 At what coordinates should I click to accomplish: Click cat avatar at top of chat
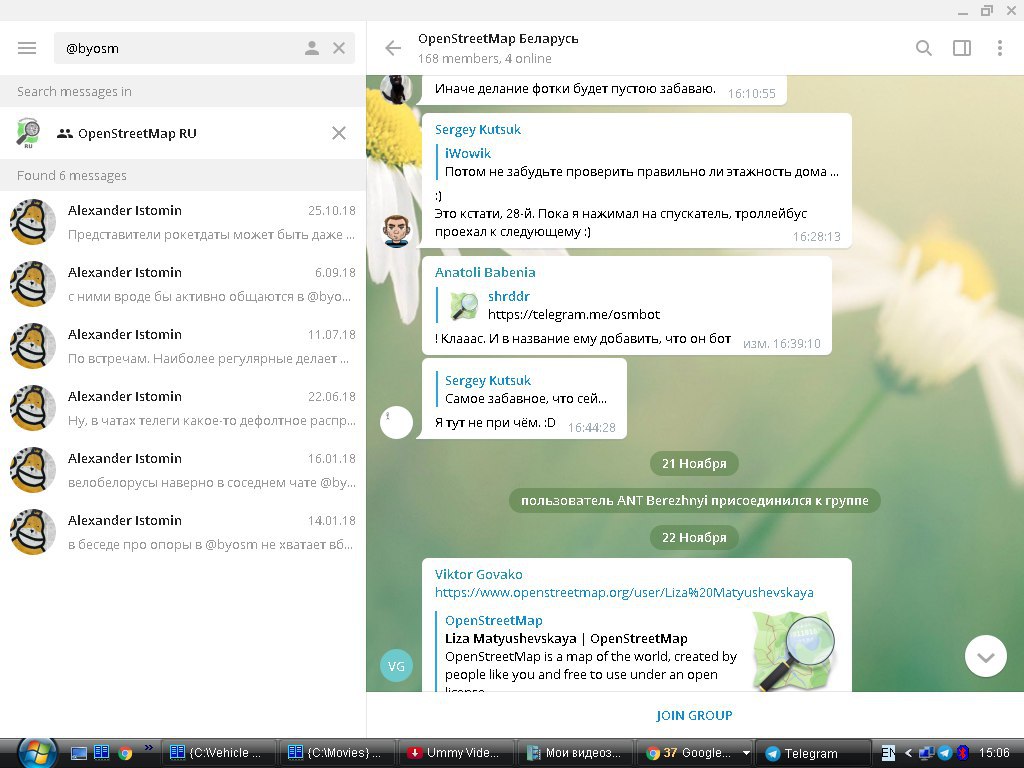click(x=396, y=89)
